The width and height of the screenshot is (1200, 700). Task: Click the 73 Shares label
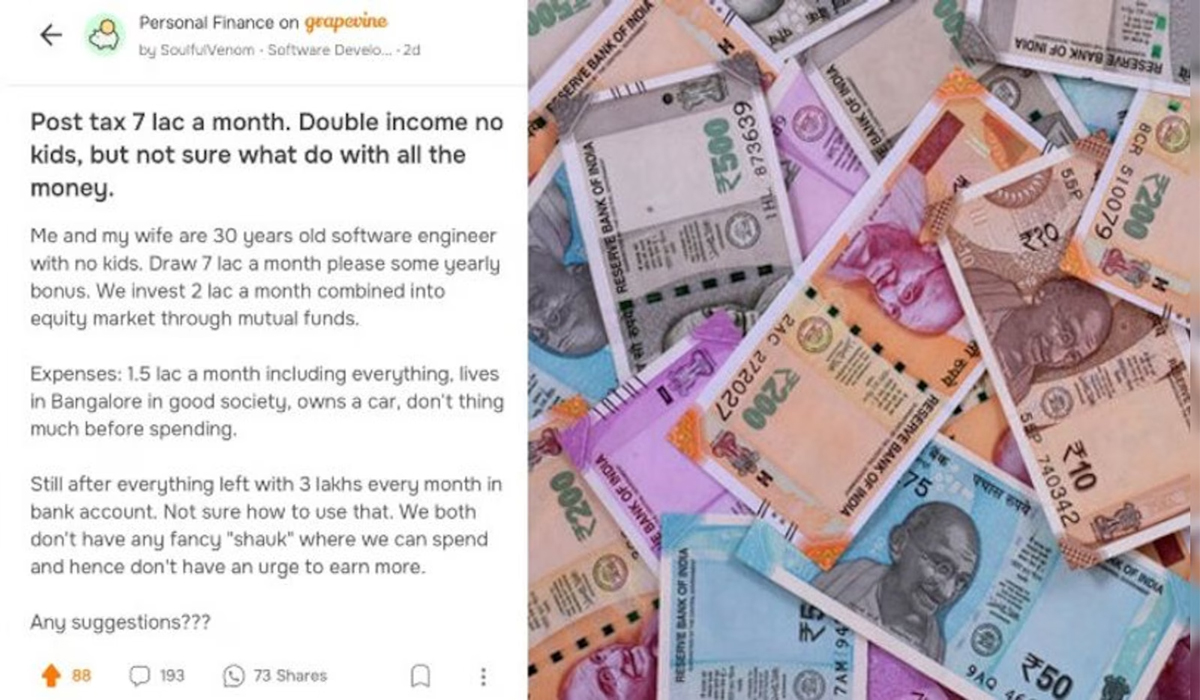[289, 676]
